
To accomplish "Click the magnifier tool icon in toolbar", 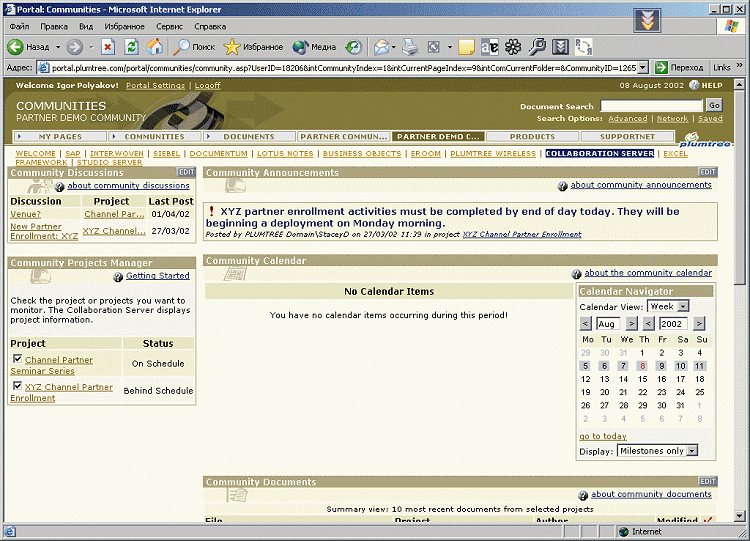I will coord(537,47).
